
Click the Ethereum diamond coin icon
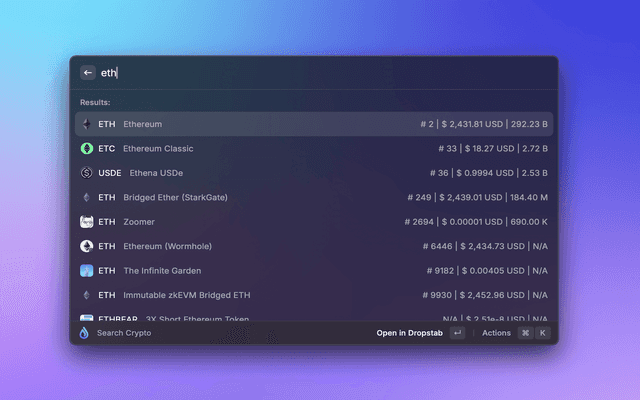pos(86,124)
